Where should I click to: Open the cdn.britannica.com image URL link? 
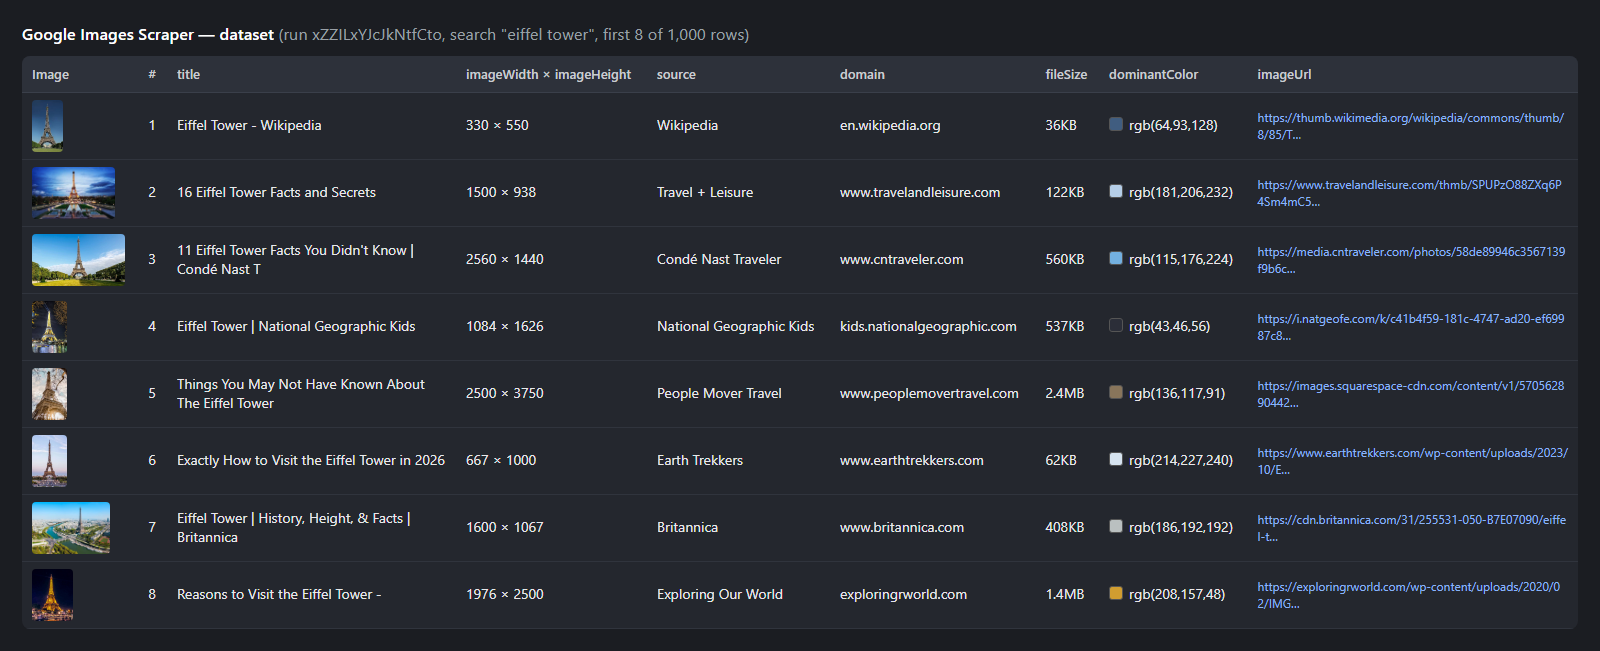click(1412, 528)
